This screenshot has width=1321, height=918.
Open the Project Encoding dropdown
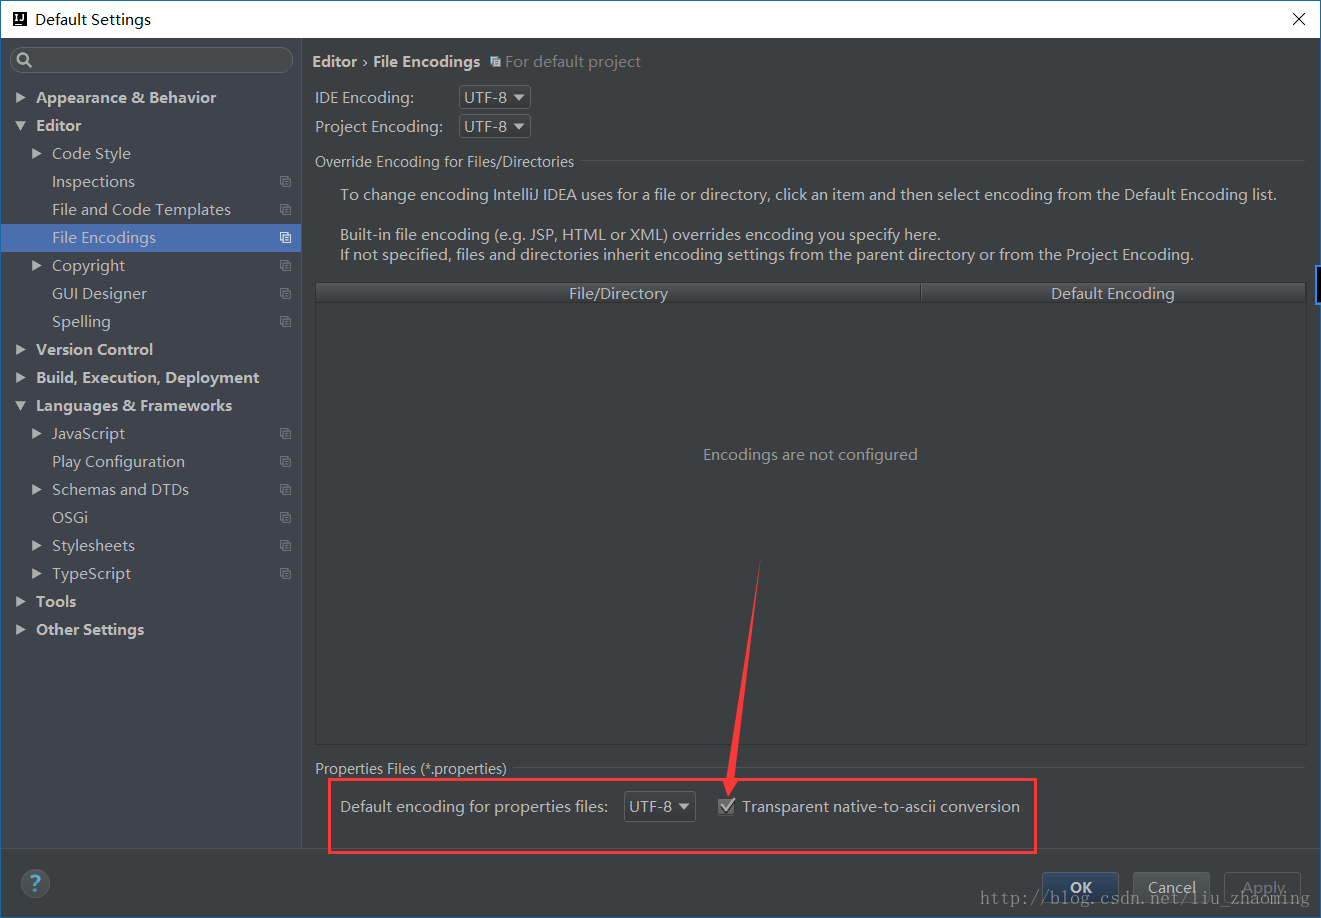point(494,126)
